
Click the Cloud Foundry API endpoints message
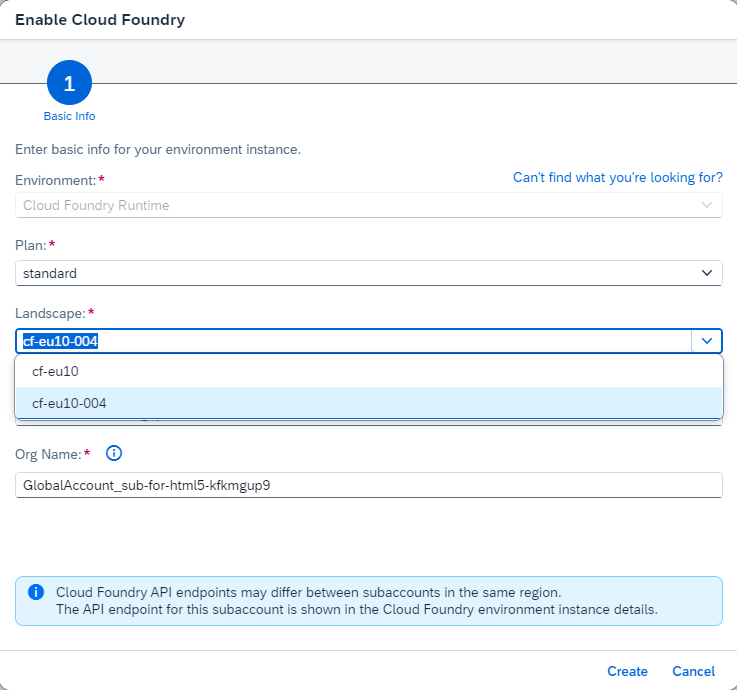click(357, 601)
